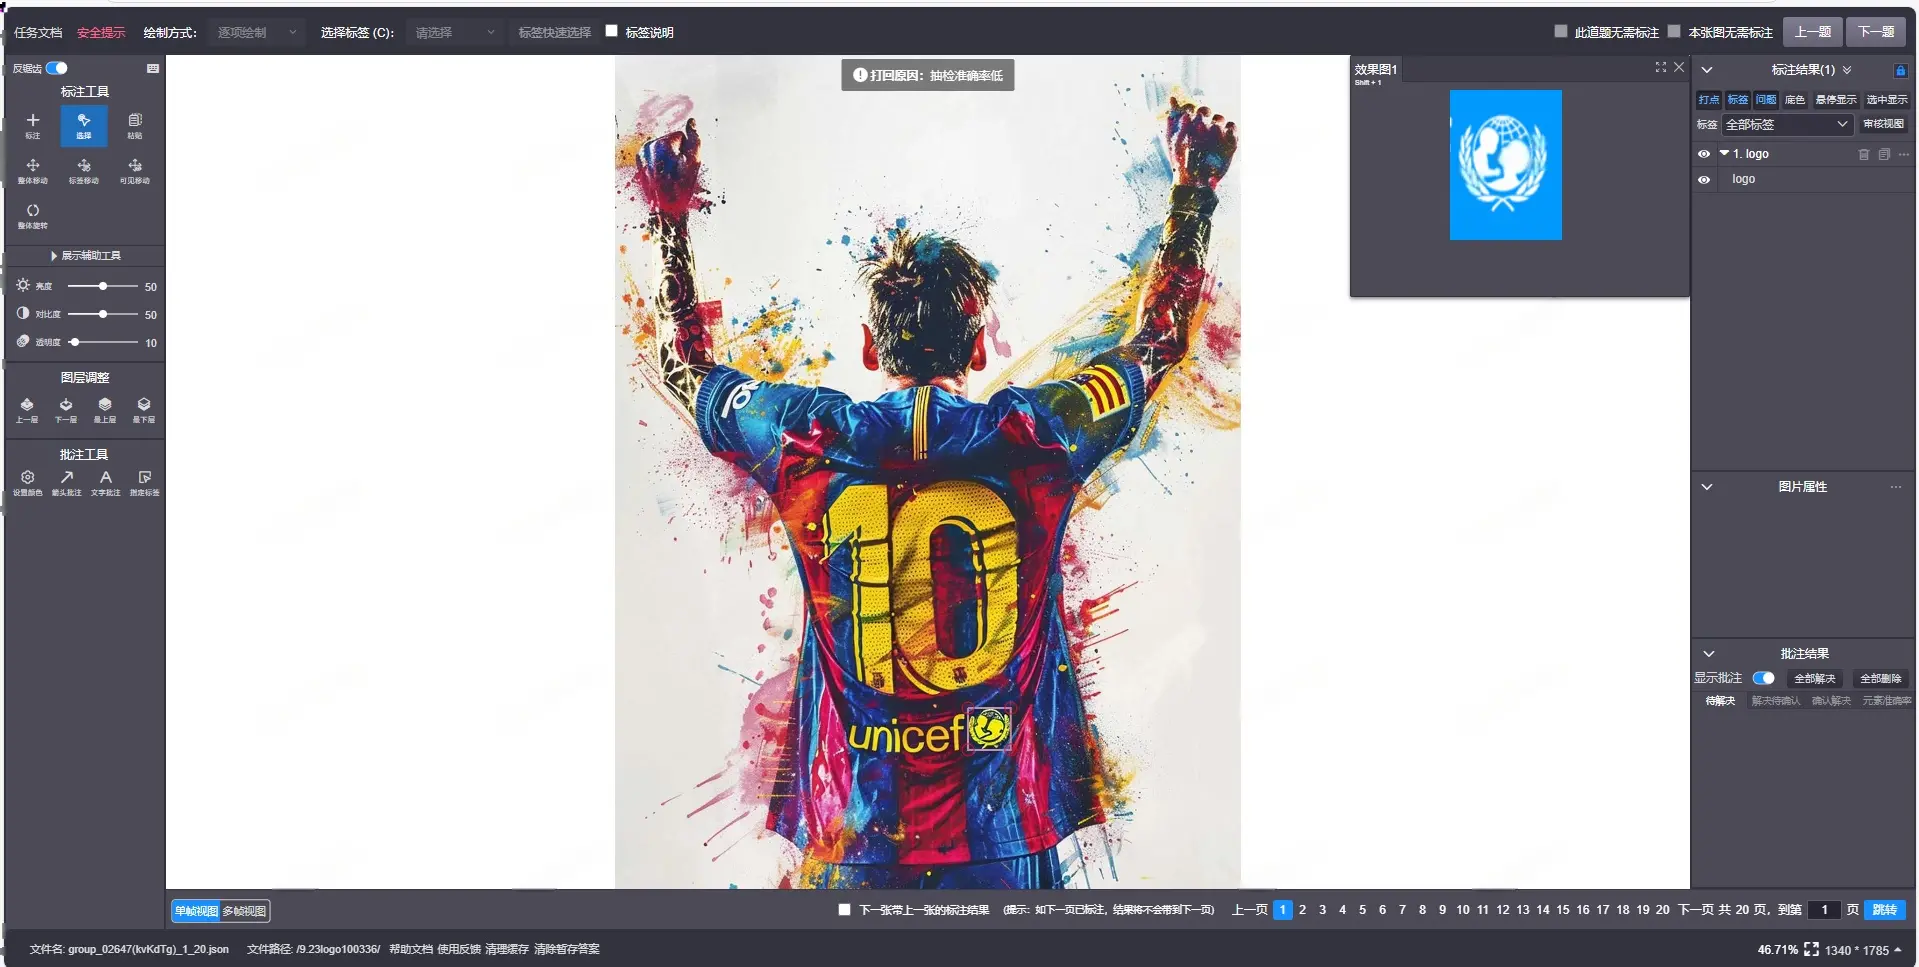Select the 指定标签 assign-label tool

tap(145, 483)
